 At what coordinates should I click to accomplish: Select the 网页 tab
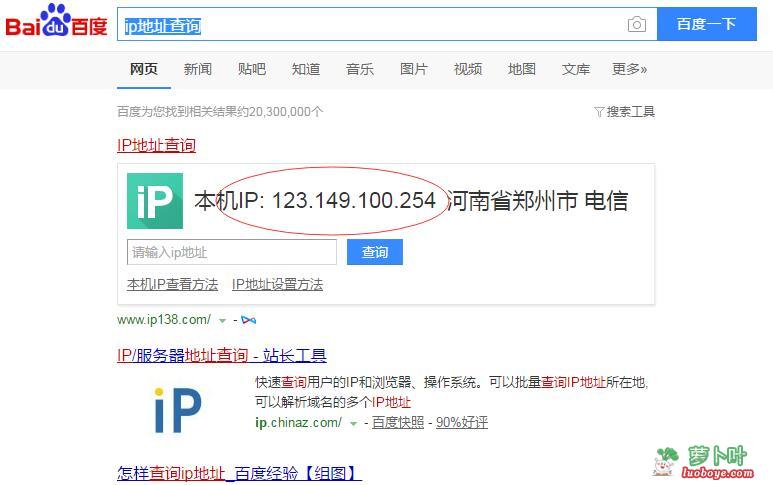pos(143,69)
